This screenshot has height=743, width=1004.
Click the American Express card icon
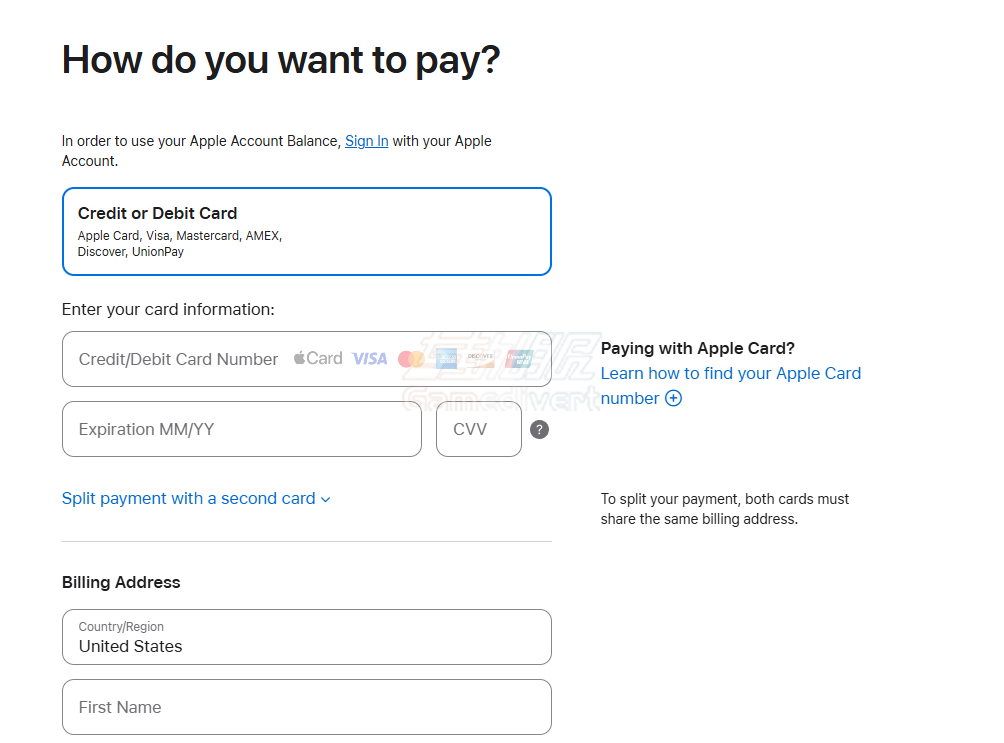pyautogui.click(x=446, y=358)
